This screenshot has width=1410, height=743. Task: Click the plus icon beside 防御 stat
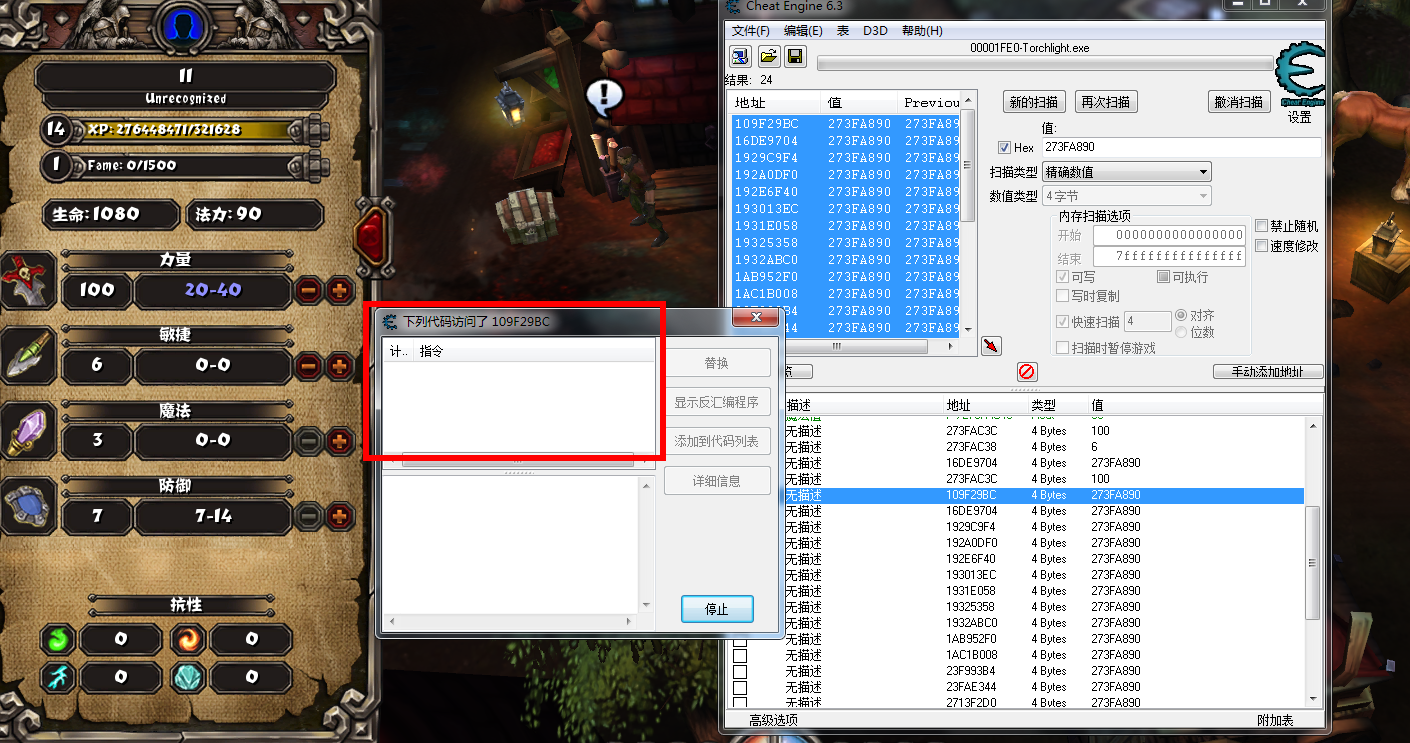340,516
